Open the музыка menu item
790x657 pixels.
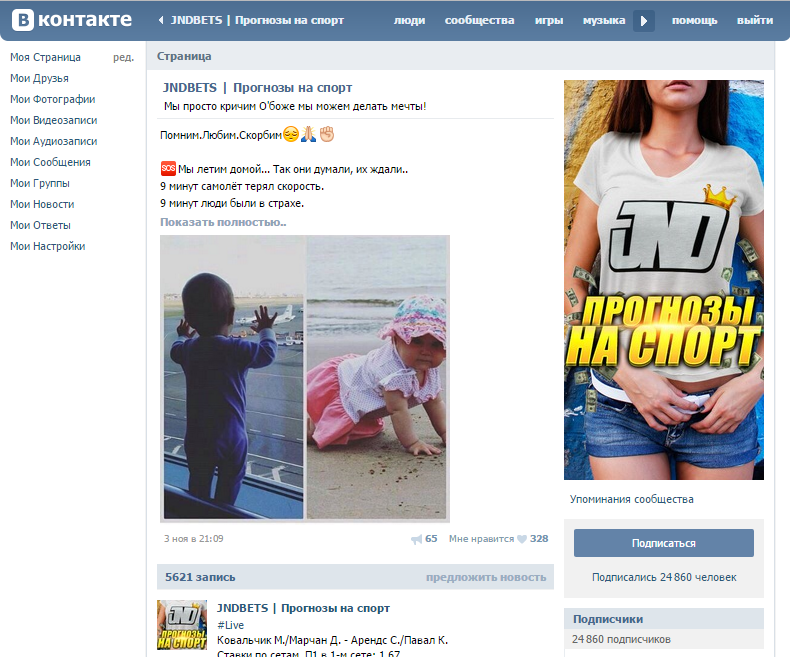coord(604,20)
